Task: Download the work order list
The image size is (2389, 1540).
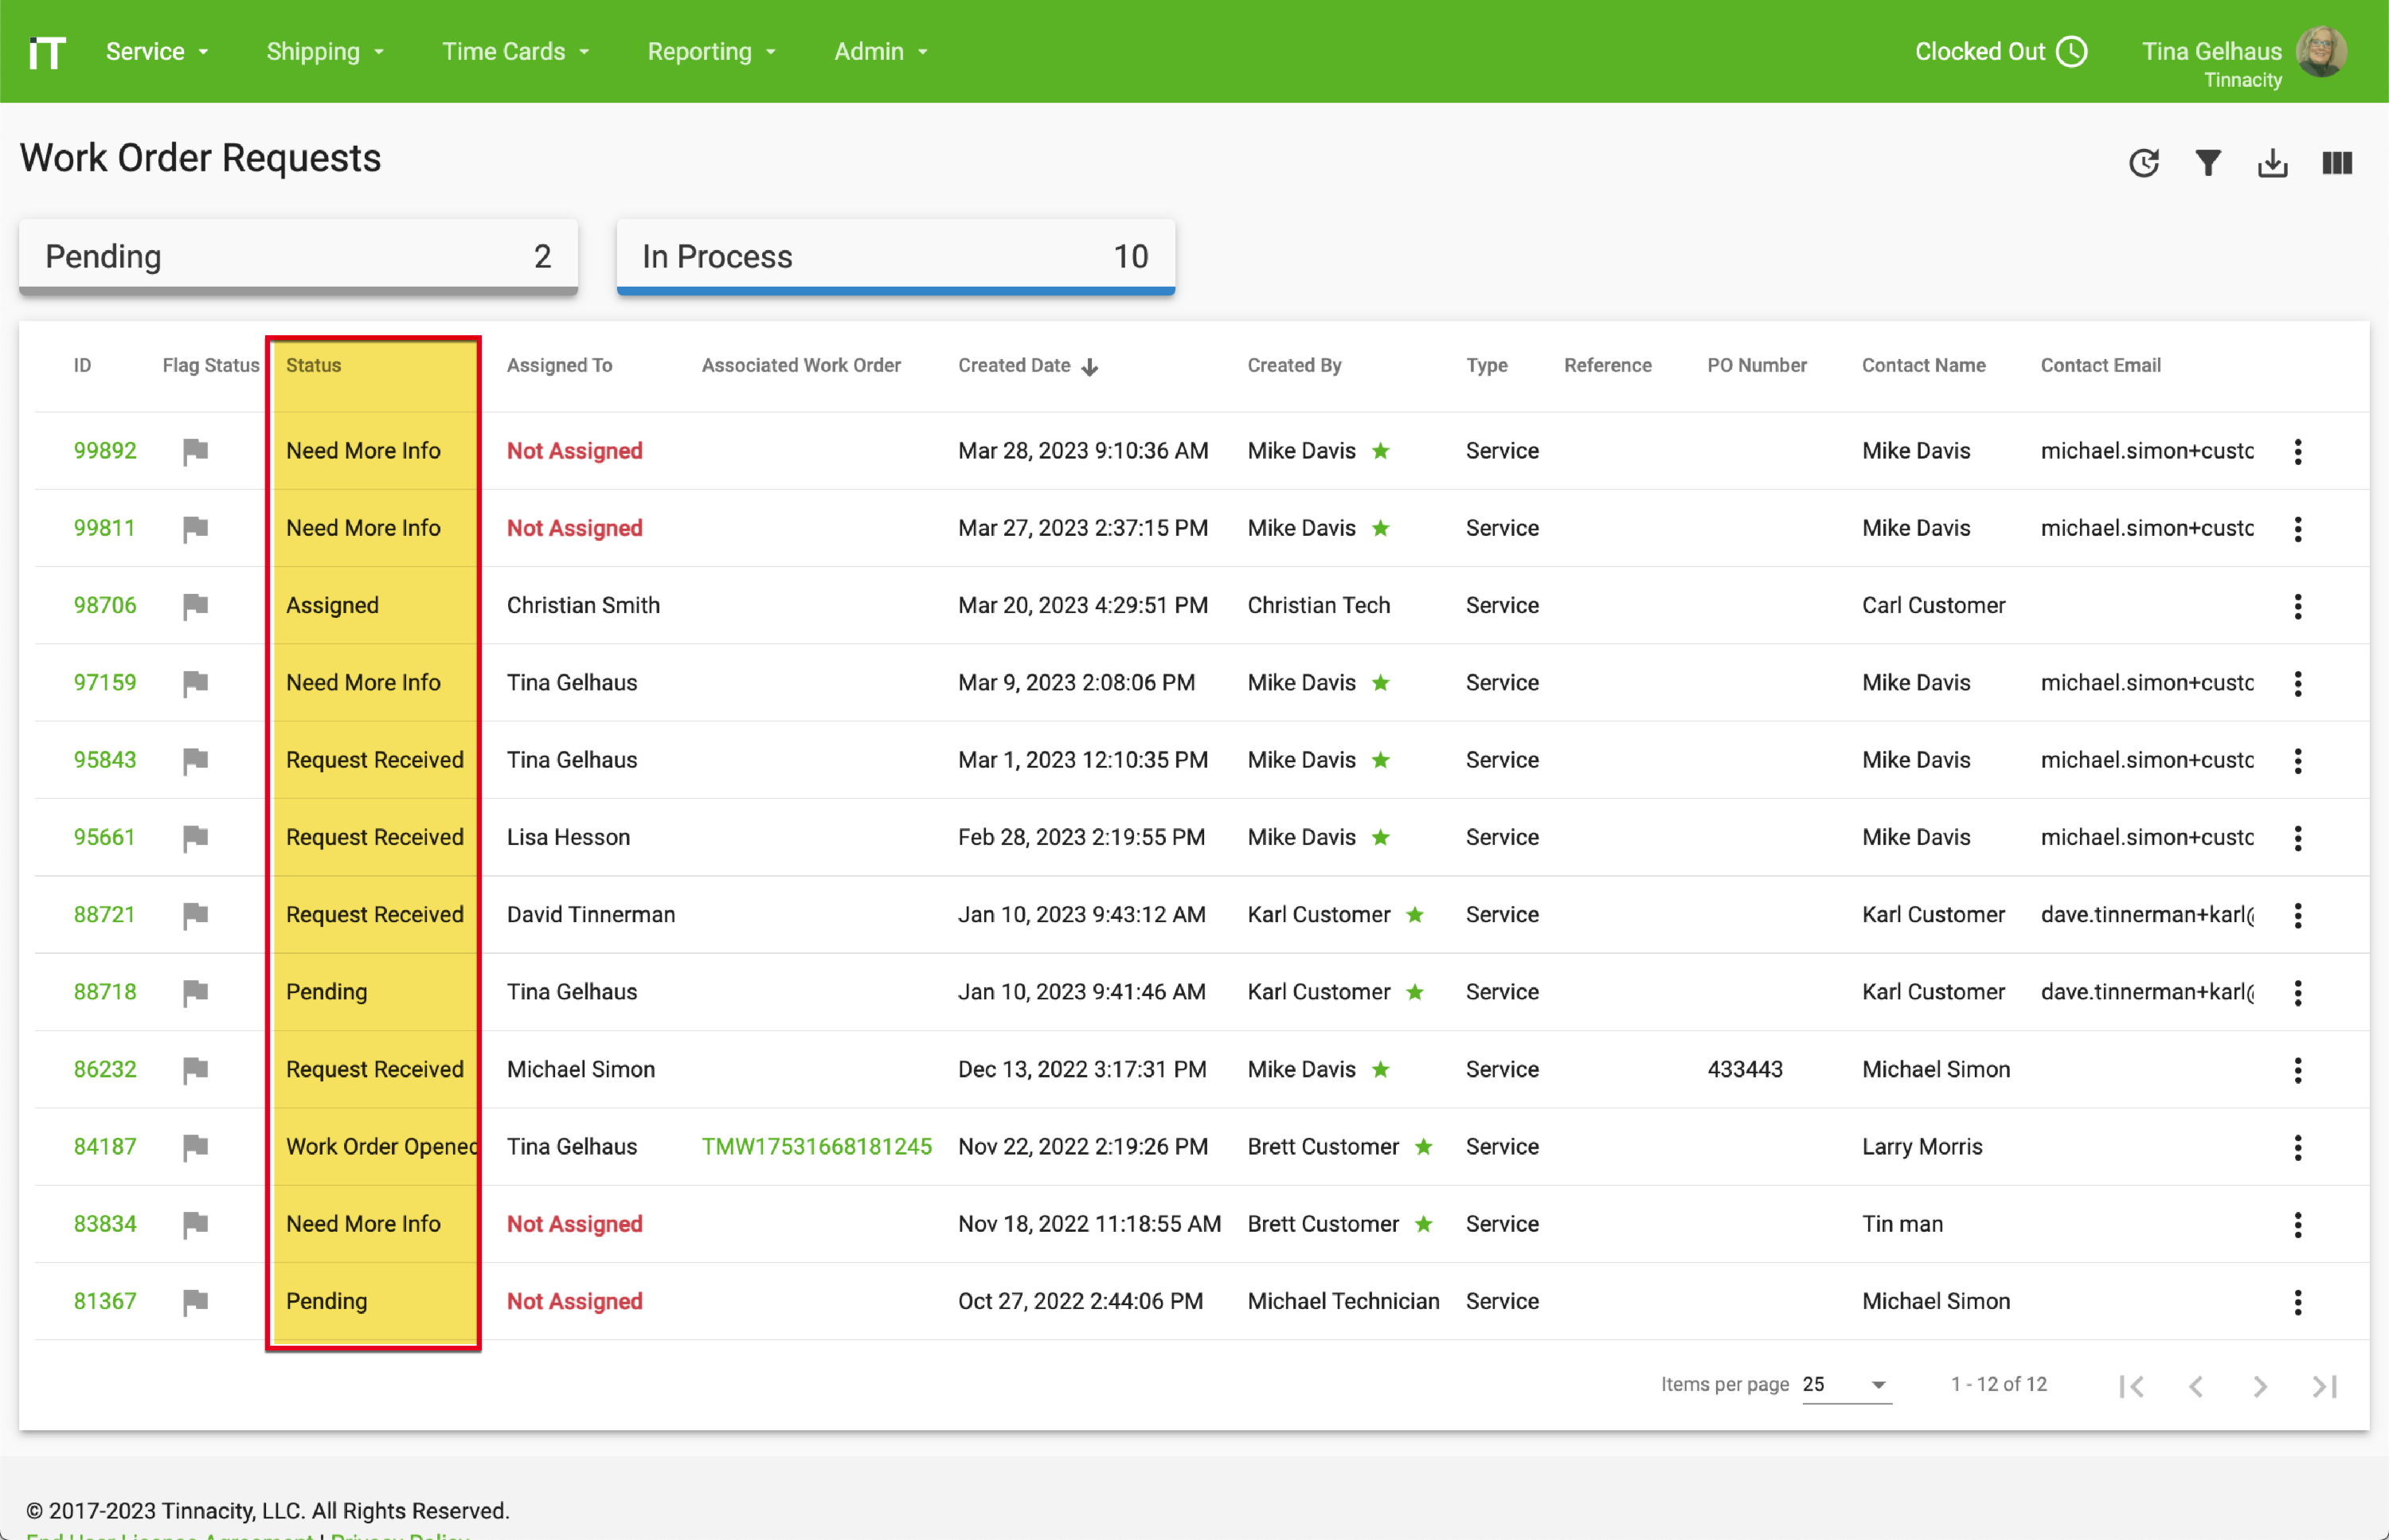Action: point(2272,162)
